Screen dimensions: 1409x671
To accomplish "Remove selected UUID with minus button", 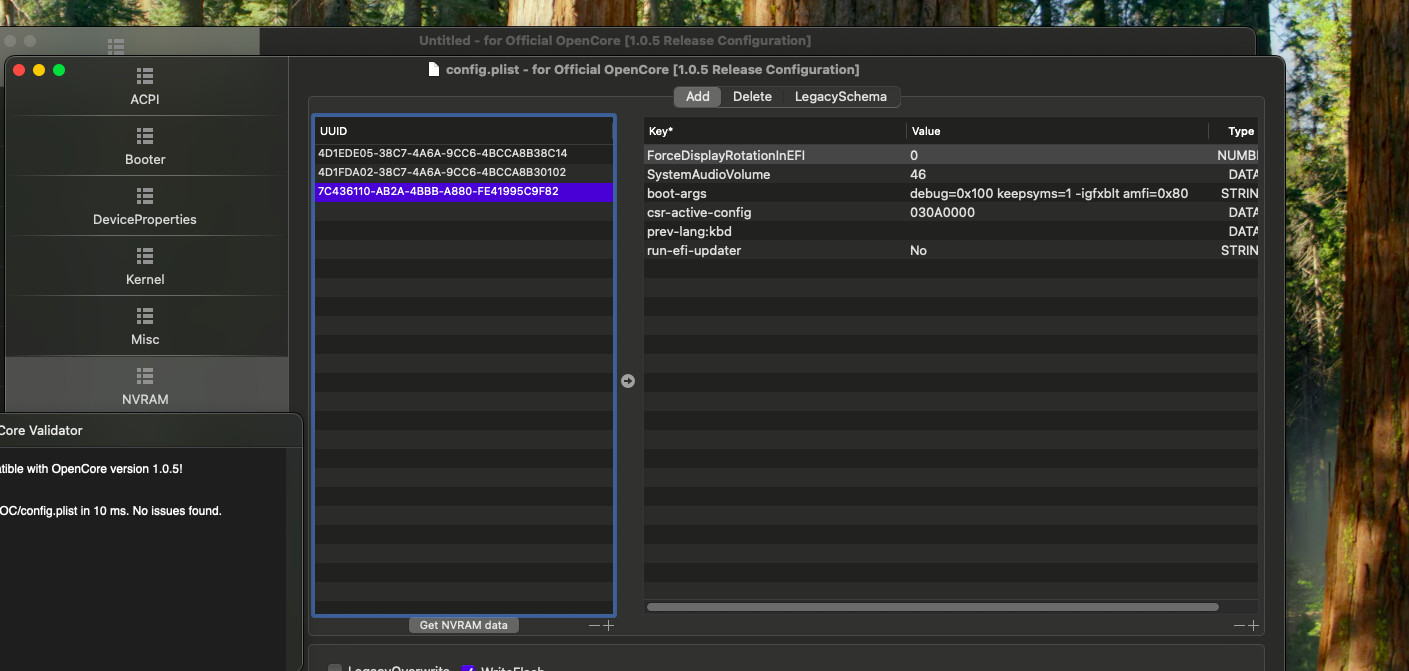I will coord(594,626).
